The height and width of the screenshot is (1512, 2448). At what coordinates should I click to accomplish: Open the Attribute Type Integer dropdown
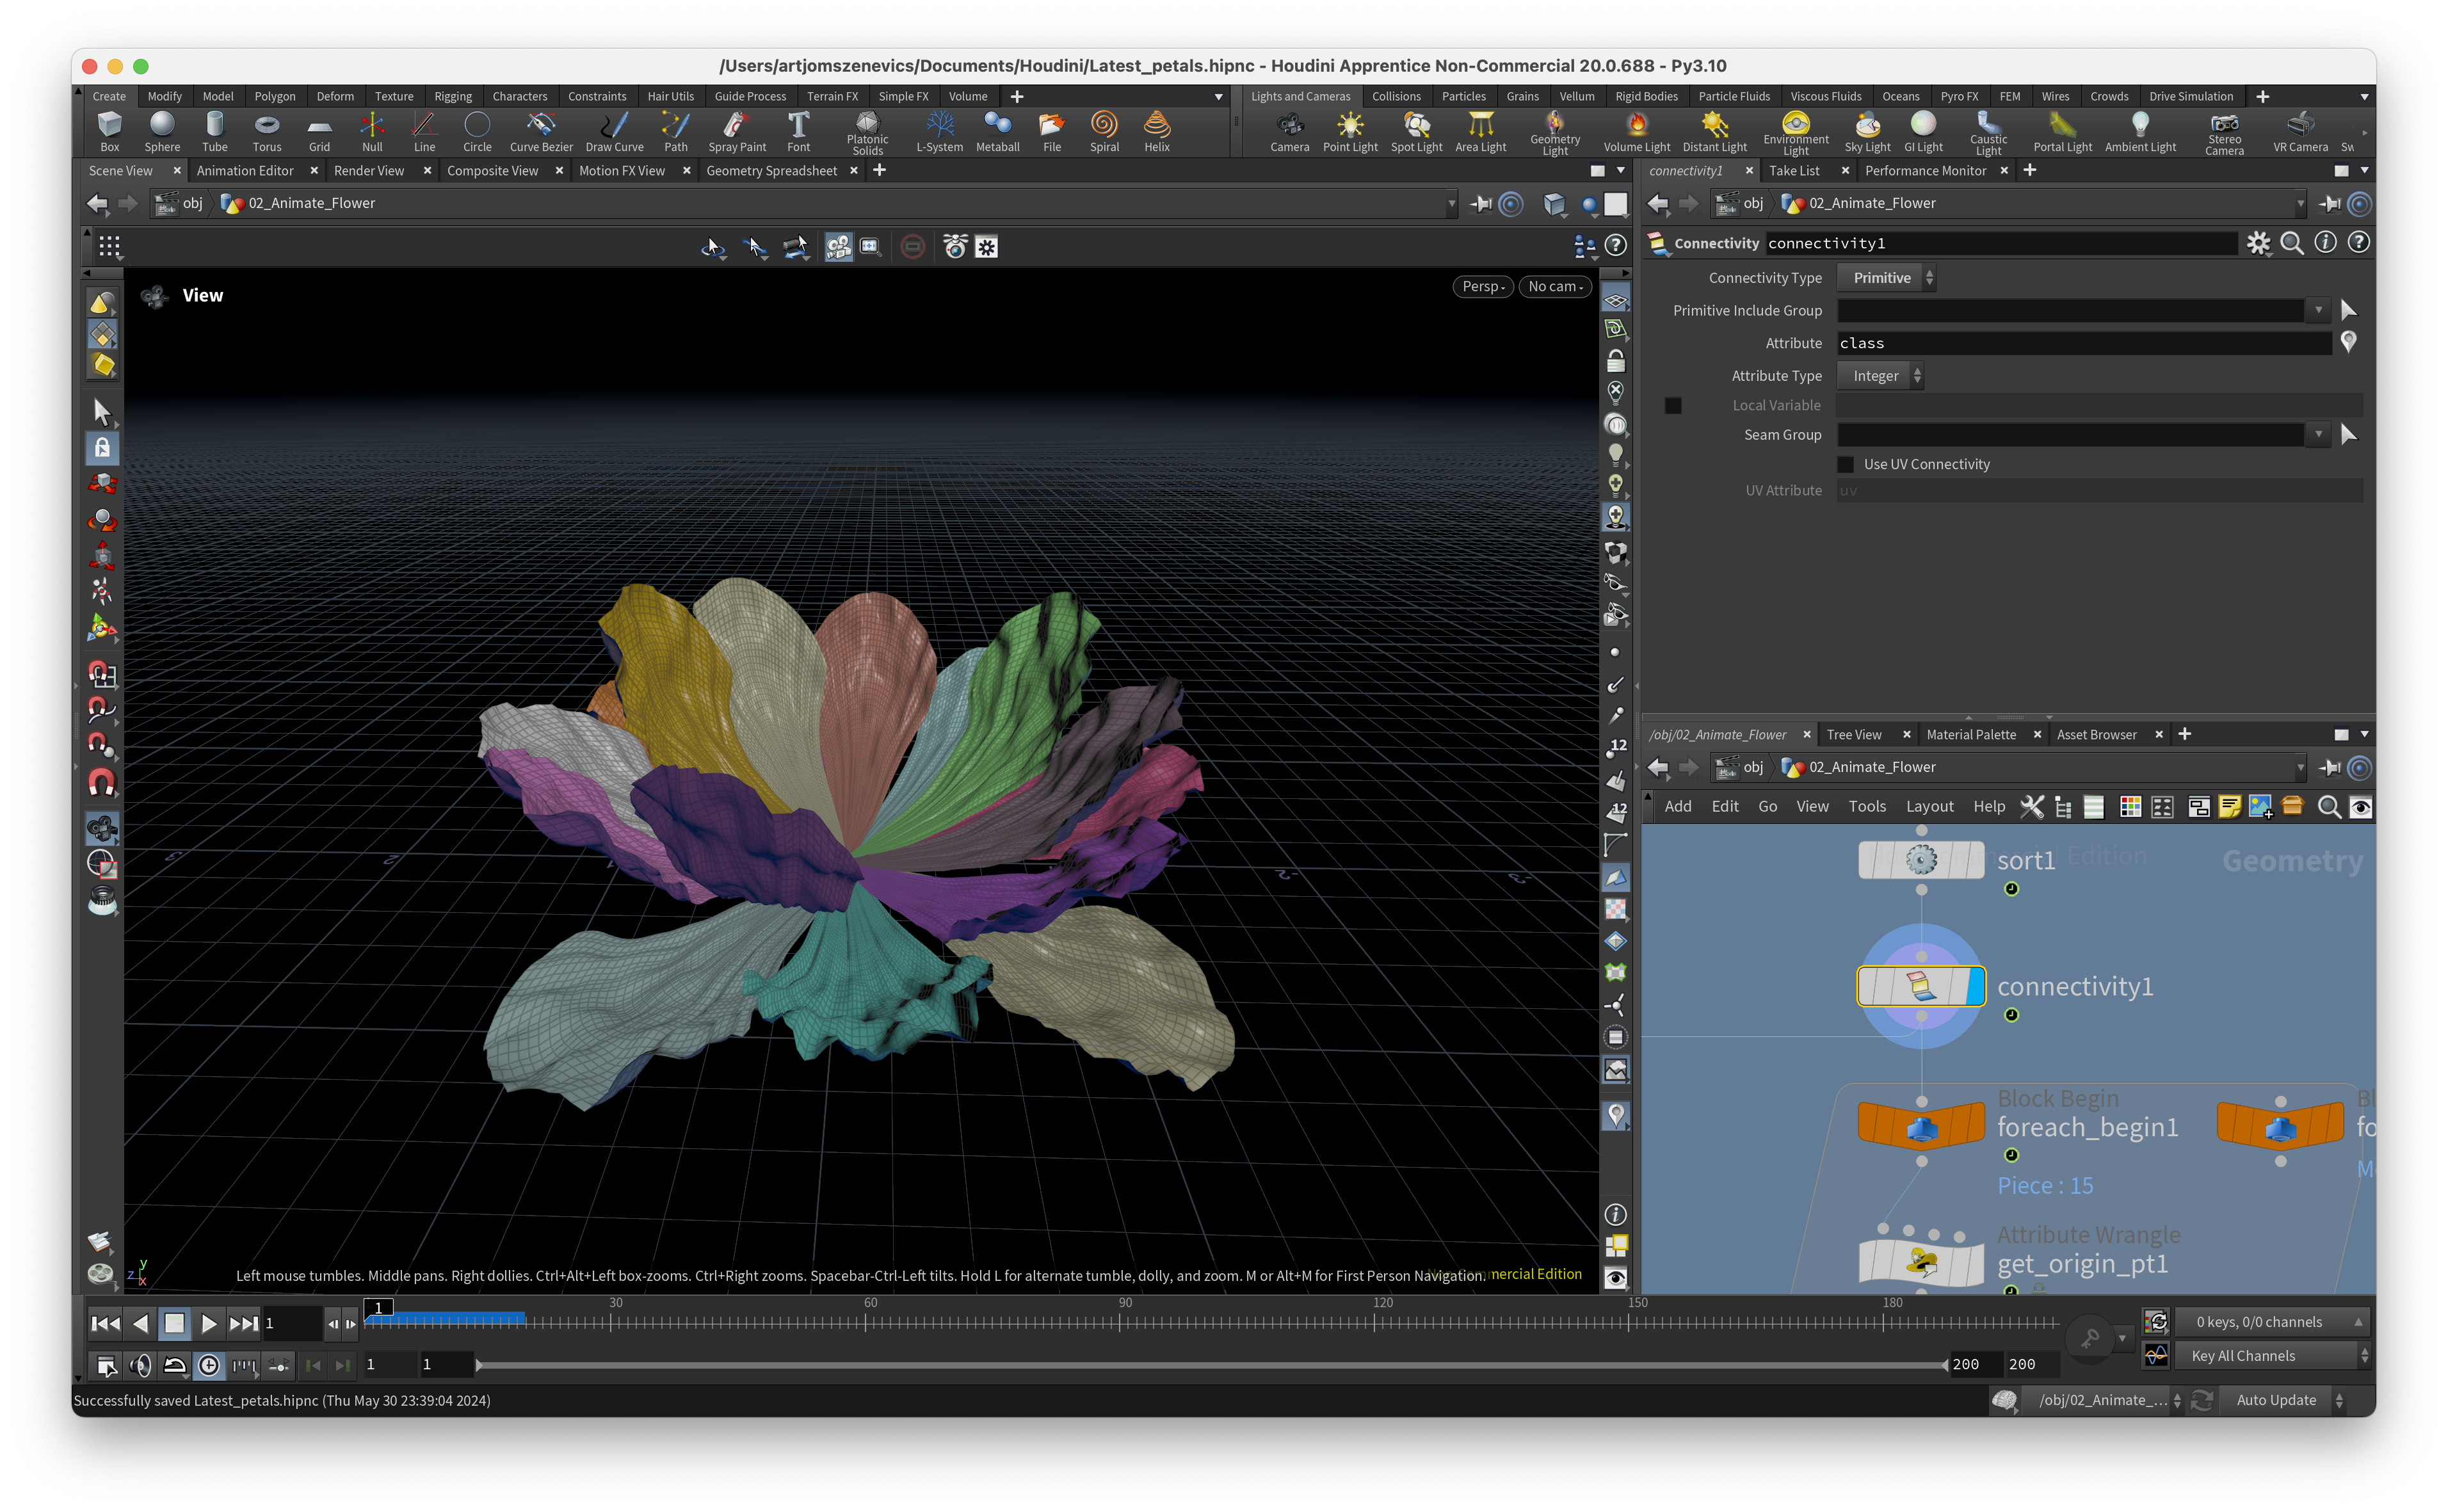tap(1880, 376)
